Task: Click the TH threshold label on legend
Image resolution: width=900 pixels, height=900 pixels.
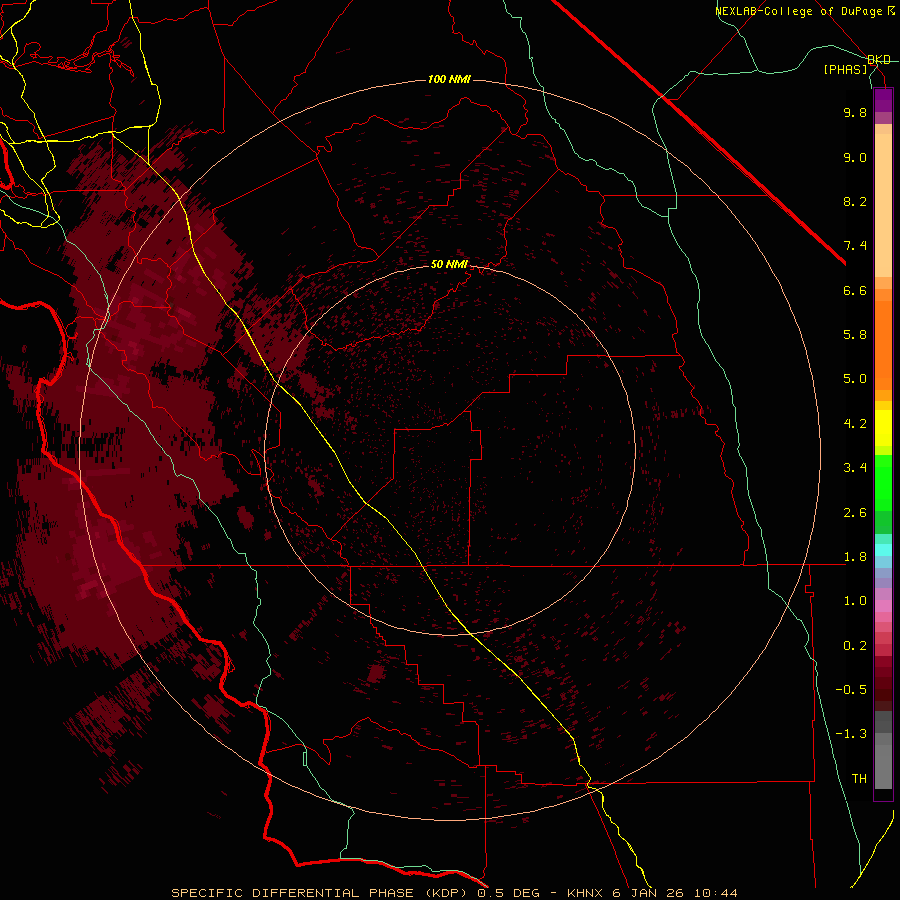Action: pyautogui.click(x=859, y=779)
